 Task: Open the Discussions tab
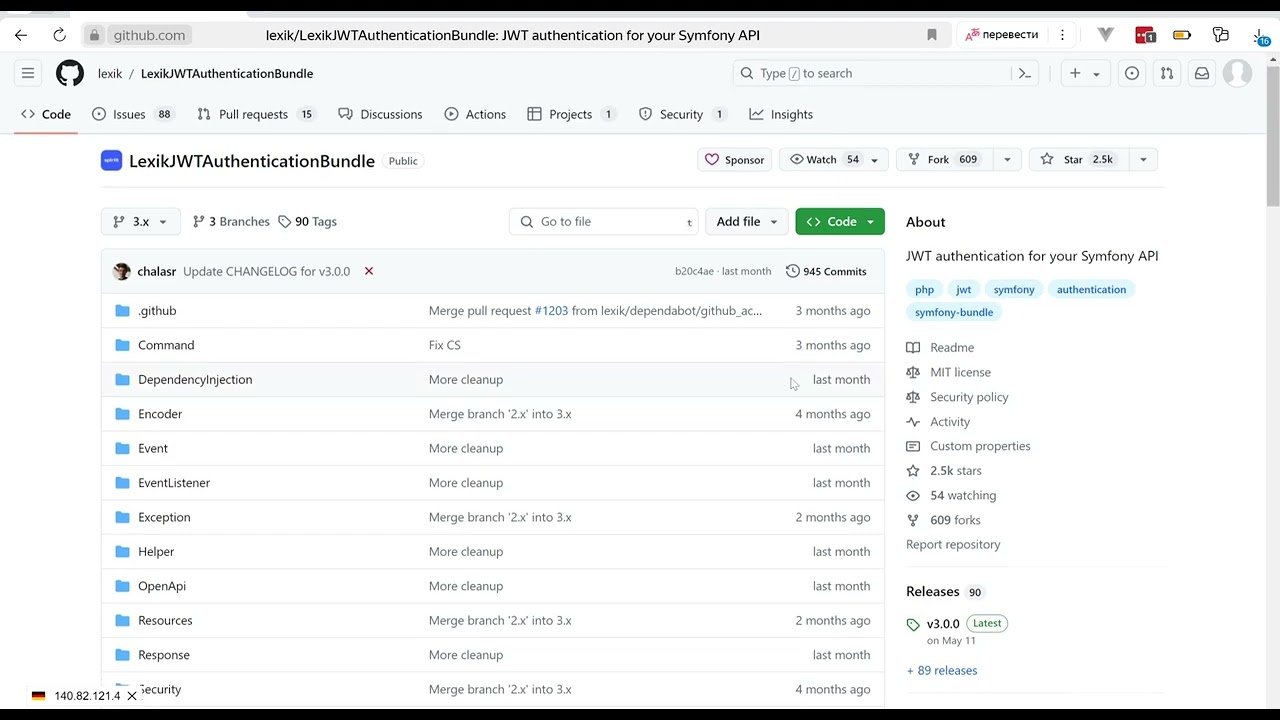381,114
